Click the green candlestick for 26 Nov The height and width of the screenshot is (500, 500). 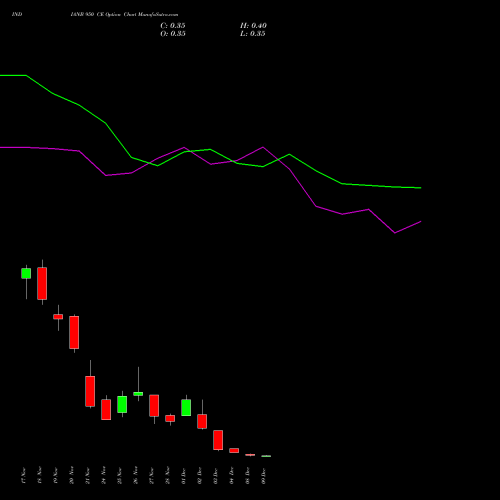click(138, 394)
